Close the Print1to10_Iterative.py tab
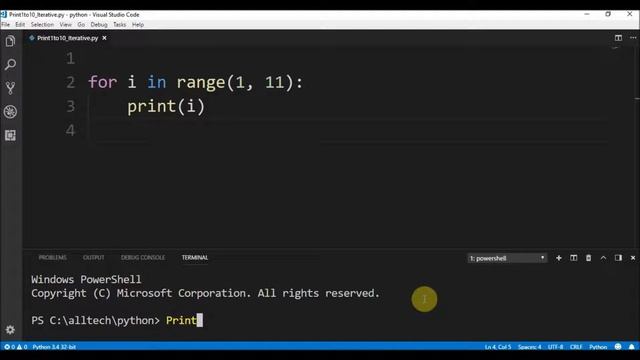This screenshot has width=640, height=360. 104,38
